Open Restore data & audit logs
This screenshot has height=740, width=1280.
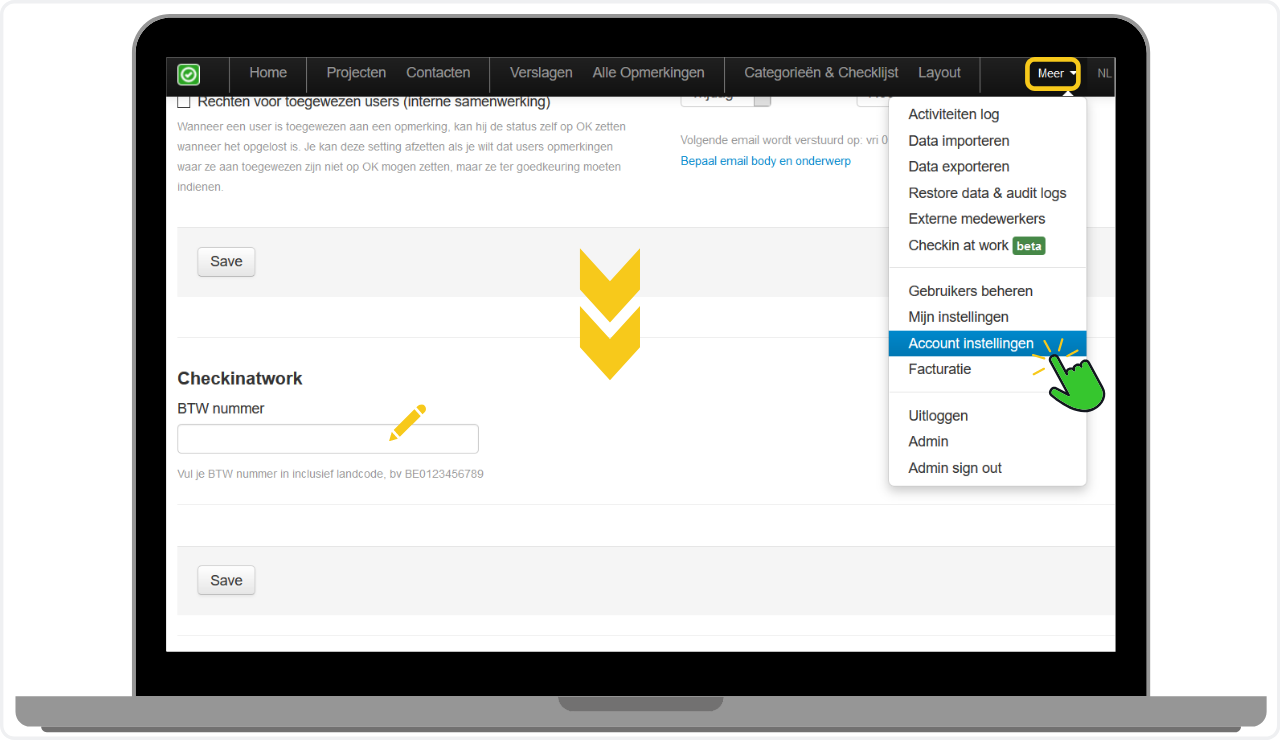point(987,193)
